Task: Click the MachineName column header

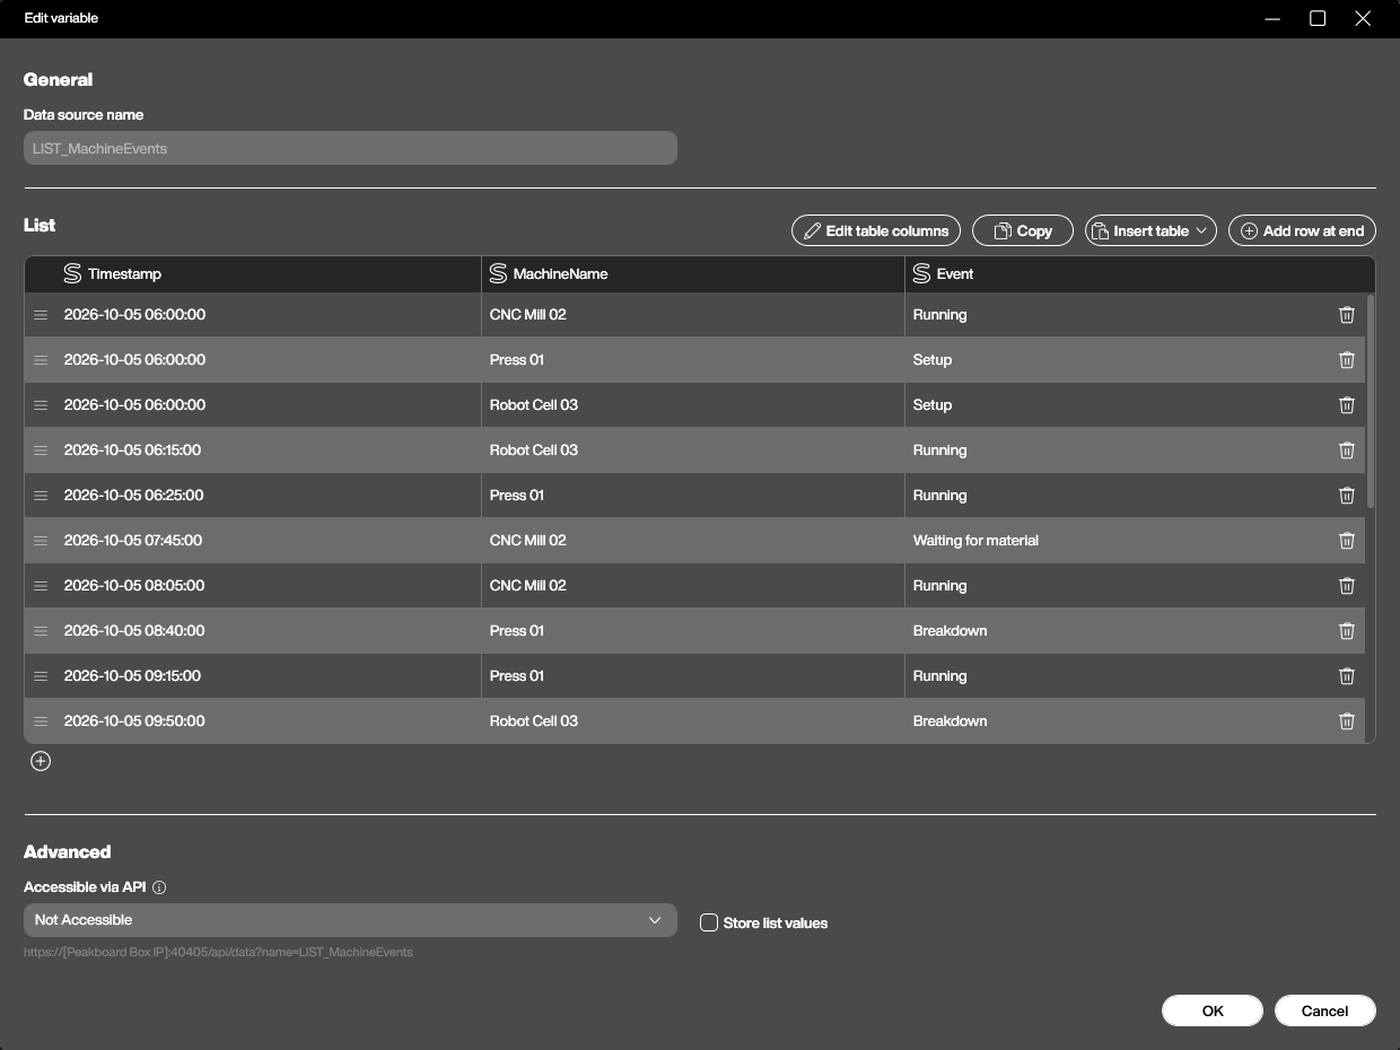Action: pyautogui.click(x=692, y=274)
